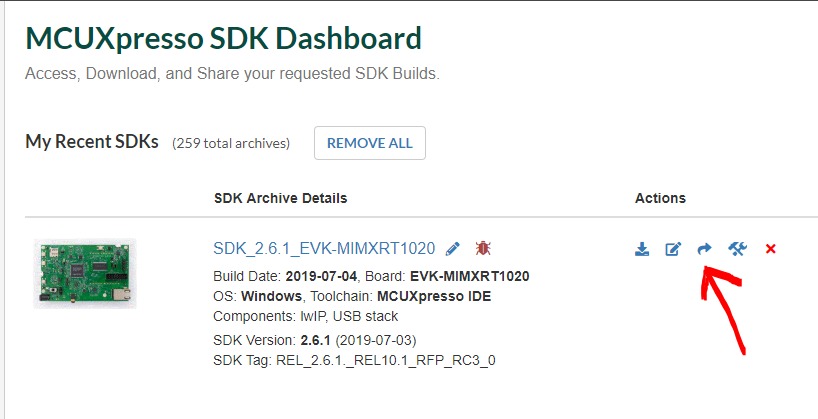Click the SDK Archive Details column header
Viewport: 818px width, 419px height.
coord(281,198)
